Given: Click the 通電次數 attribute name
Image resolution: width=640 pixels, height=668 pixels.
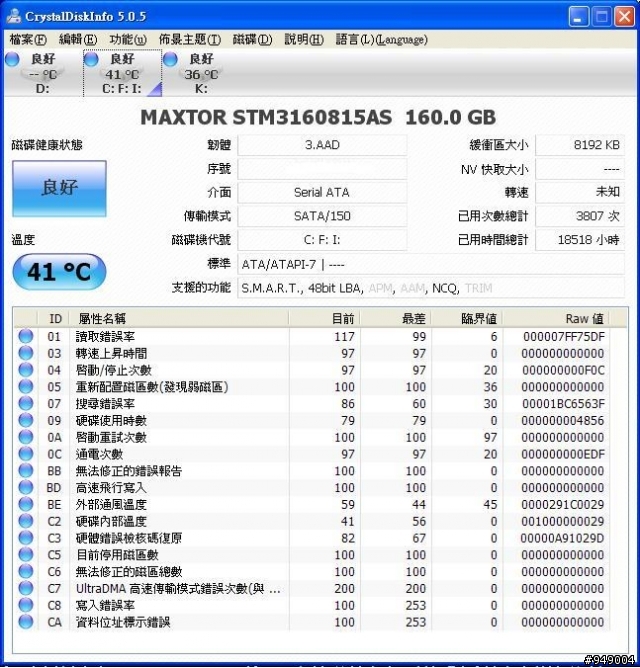Looking at the screenshot, I should (99, 454).
